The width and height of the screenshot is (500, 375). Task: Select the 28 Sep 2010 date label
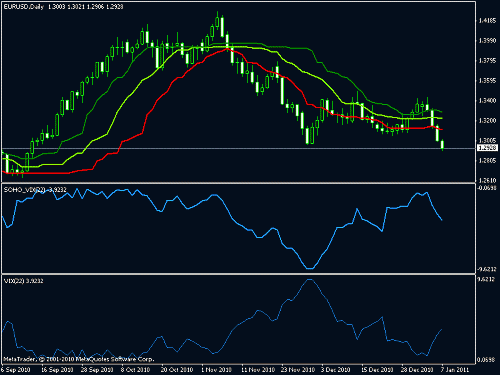tap(97, 370)
